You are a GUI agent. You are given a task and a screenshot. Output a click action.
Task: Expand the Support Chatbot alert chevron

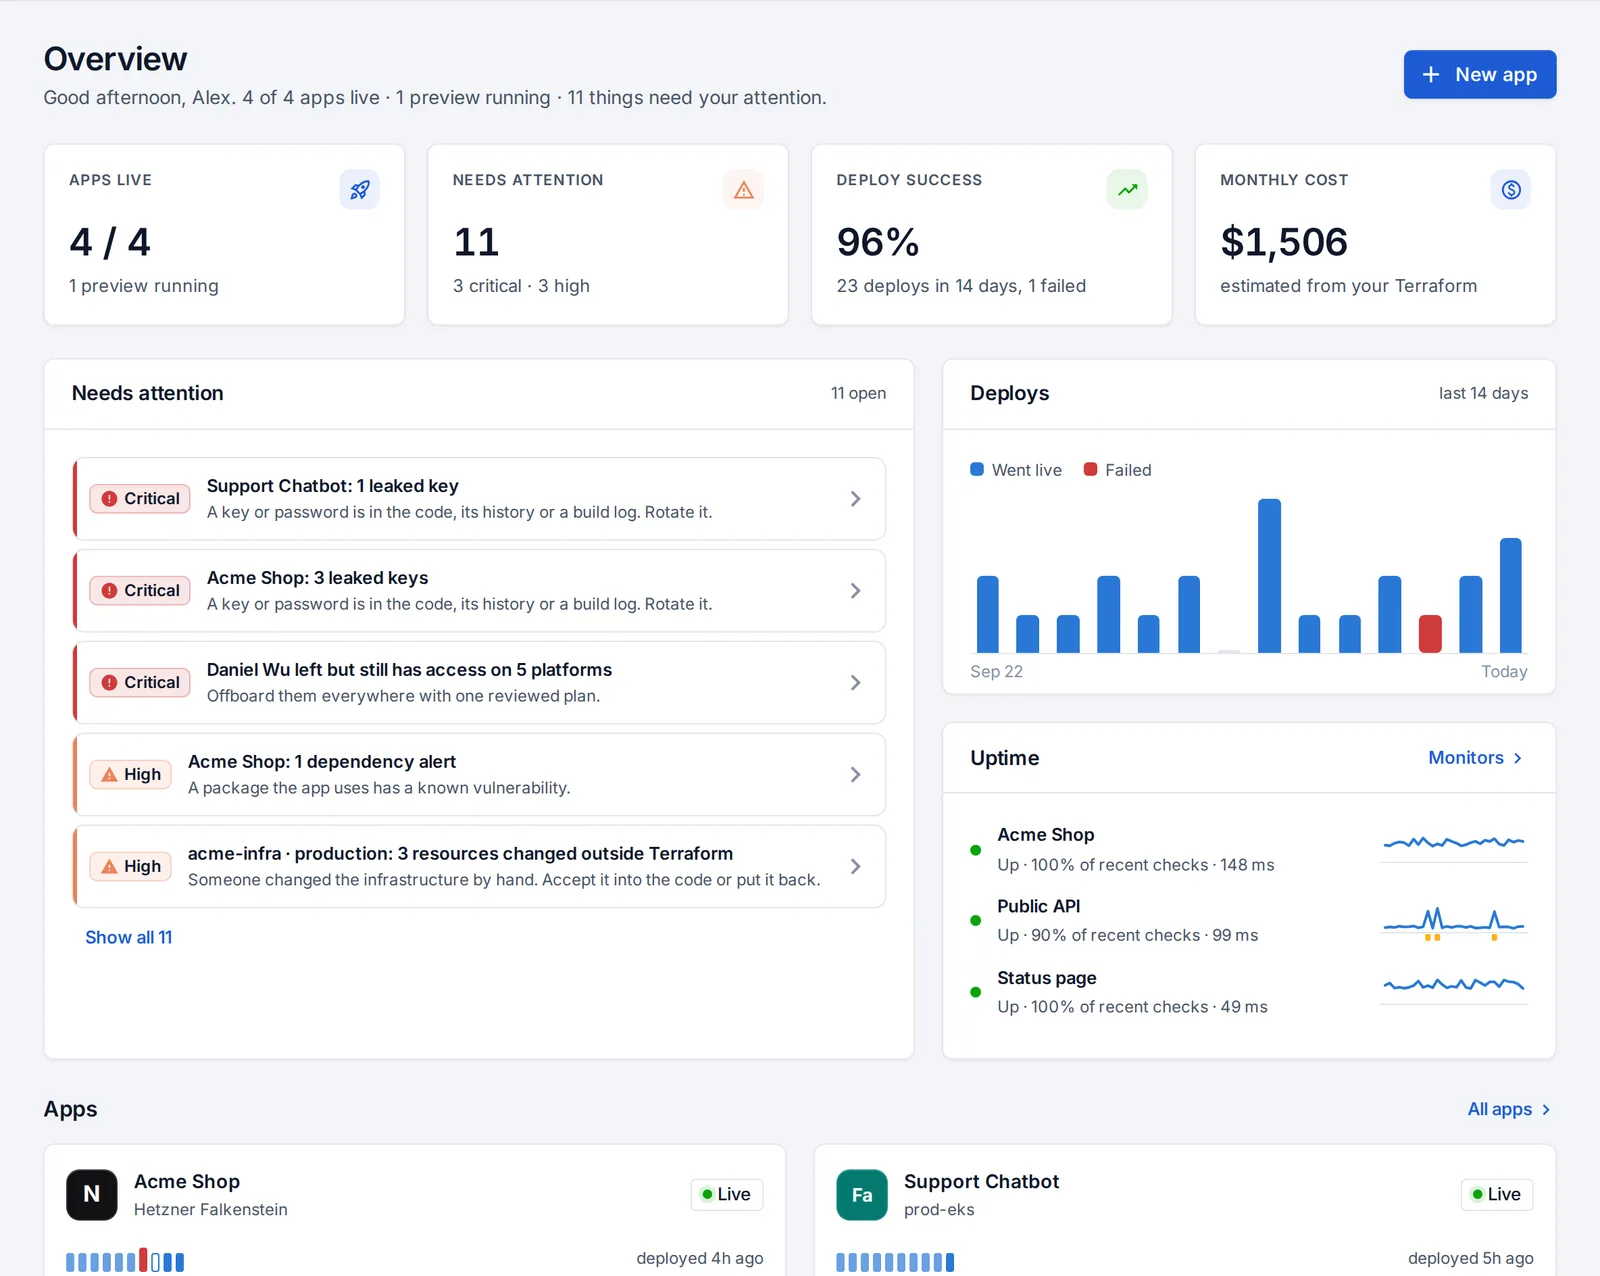[855, 499]
